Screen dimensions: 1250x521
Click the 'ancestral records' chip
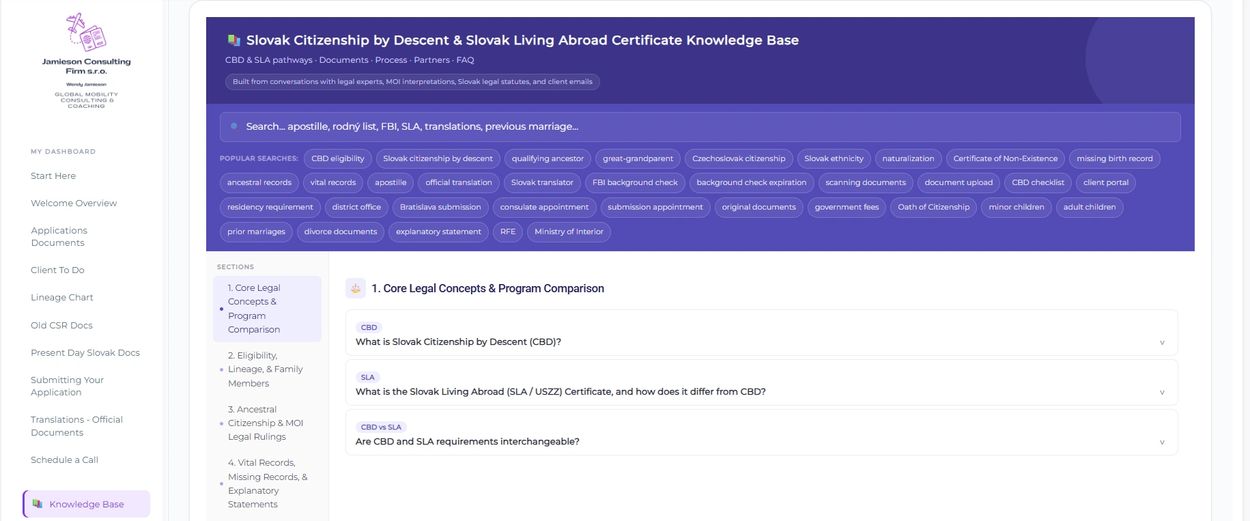259,182
